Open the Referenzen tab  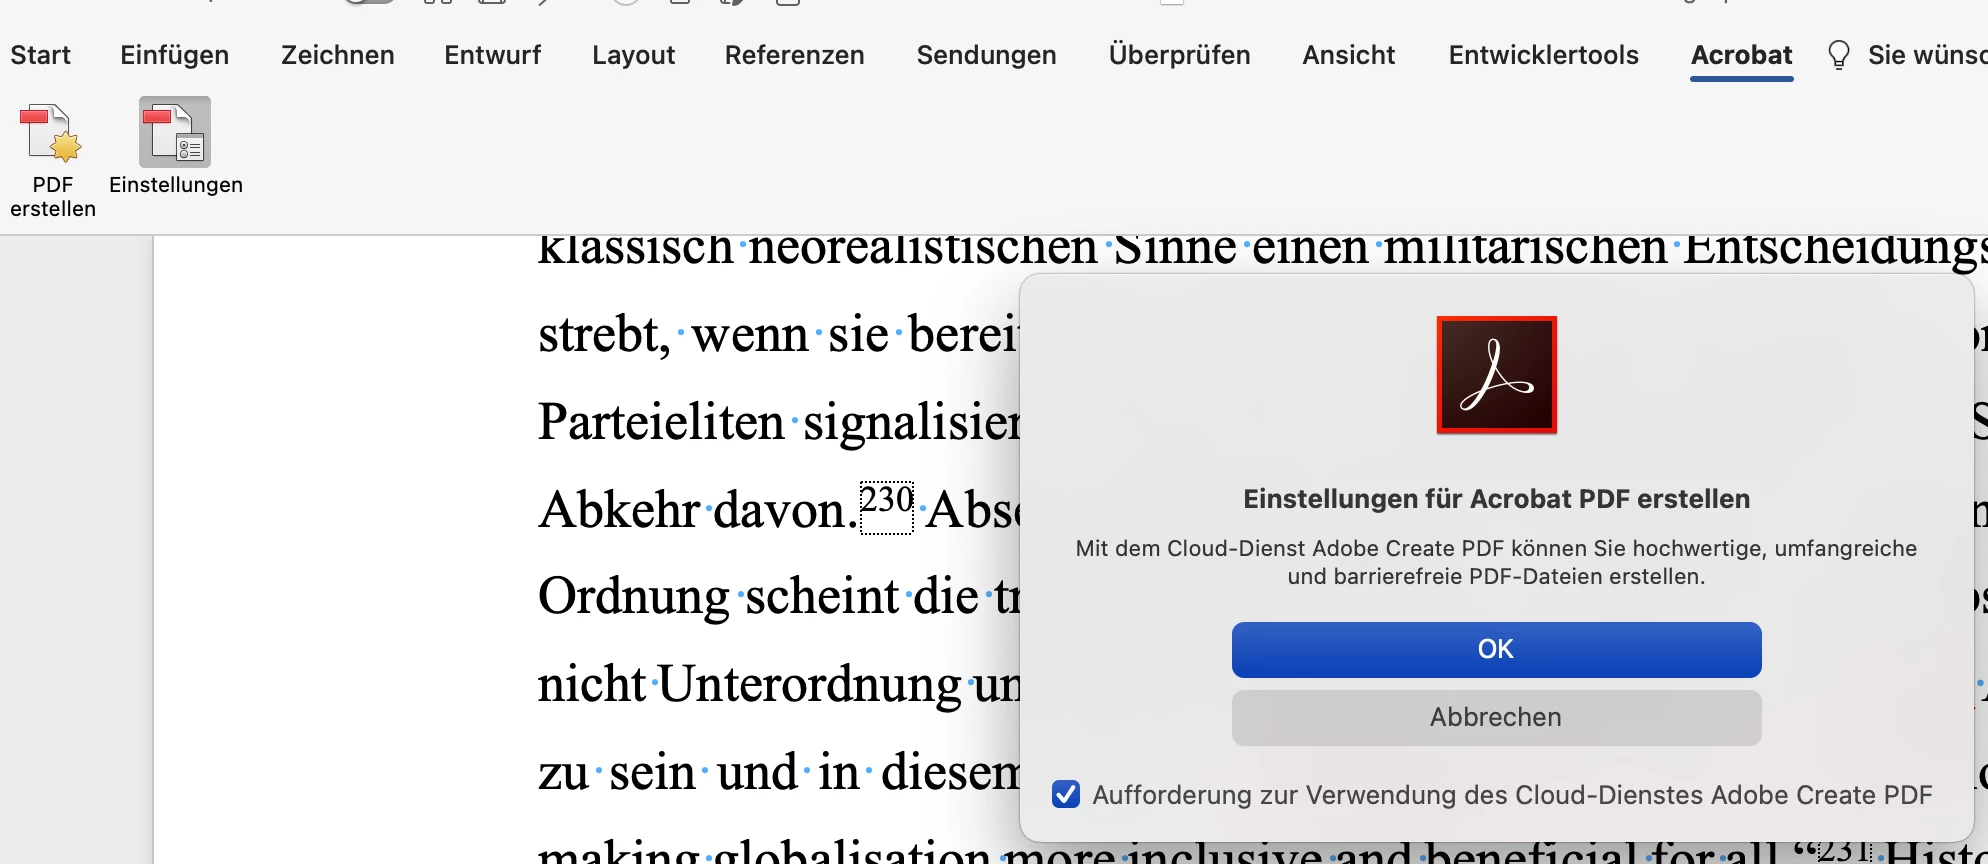(795, 55)
